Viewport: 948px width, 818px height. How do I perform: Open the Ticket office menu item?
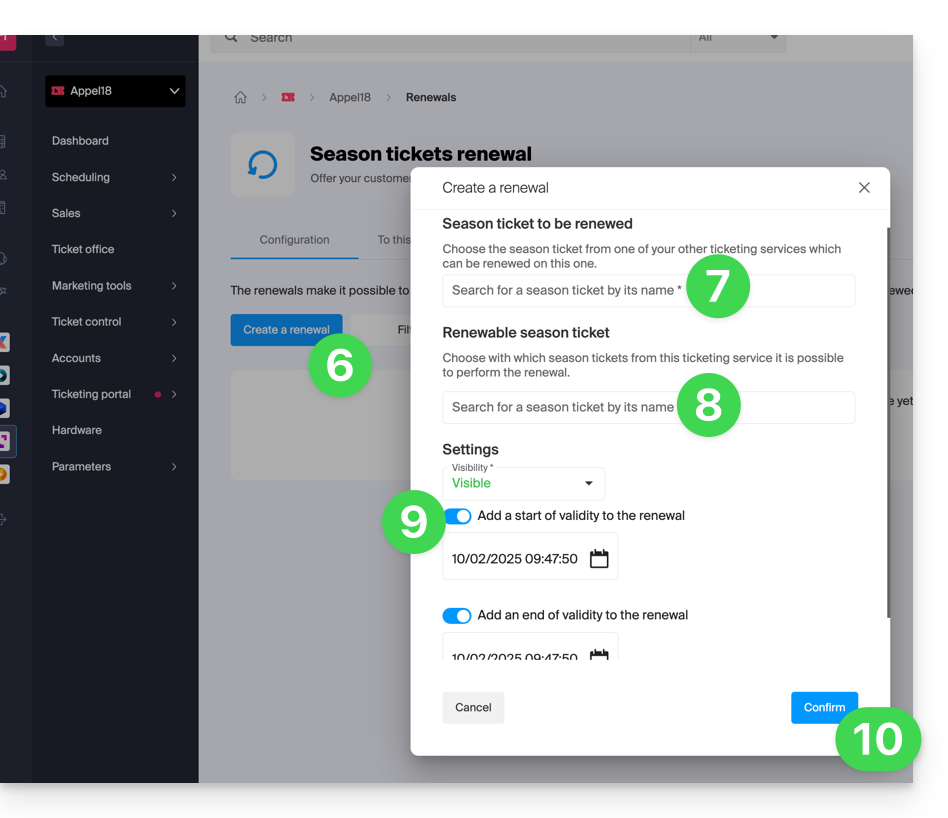[83, 250]
